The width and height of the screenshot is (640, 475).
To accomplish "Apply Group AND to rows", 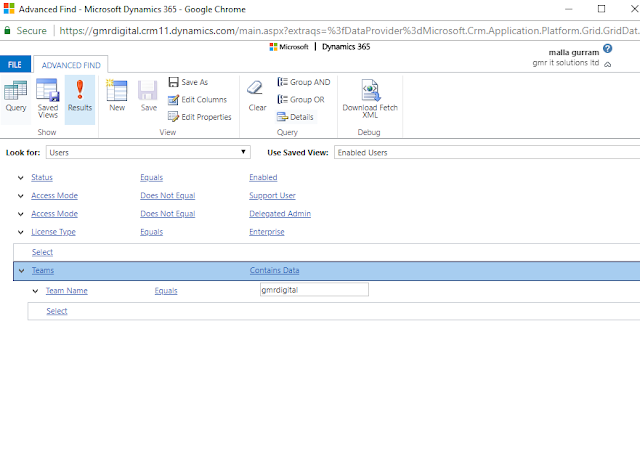I will [304, 82].
